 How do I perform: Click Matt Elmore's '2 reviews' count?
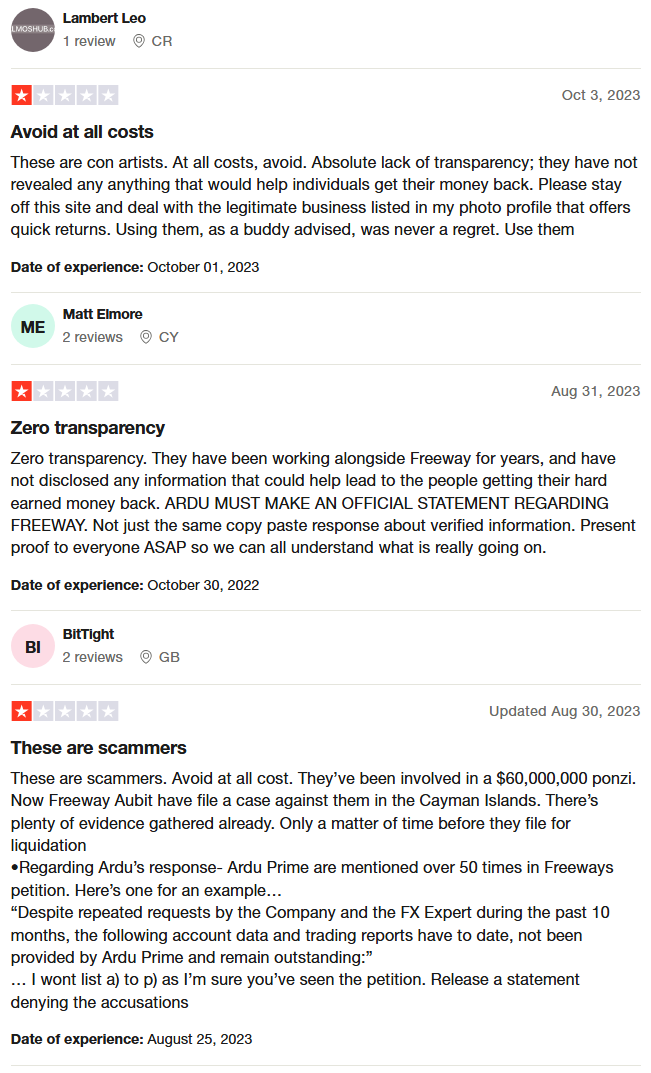coord(92,337)
